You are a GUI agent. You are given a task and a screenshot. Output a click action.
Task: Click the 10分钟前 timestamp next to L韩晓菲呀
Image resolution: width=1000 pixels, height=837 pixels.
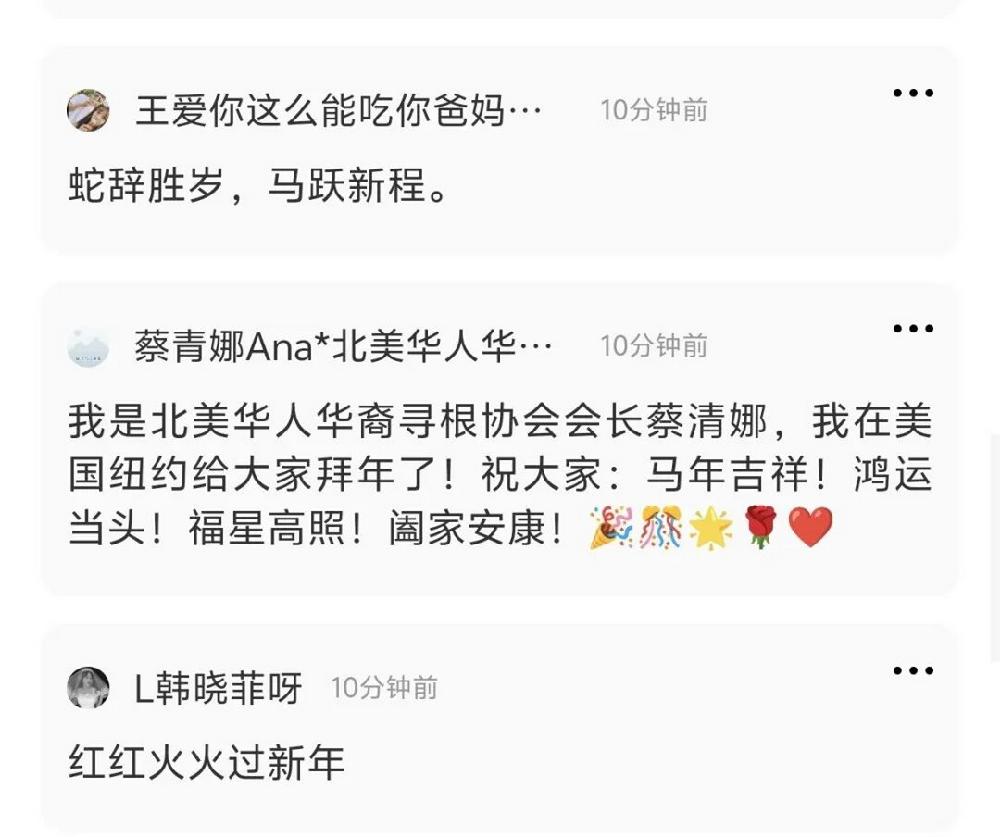point(384,688)
